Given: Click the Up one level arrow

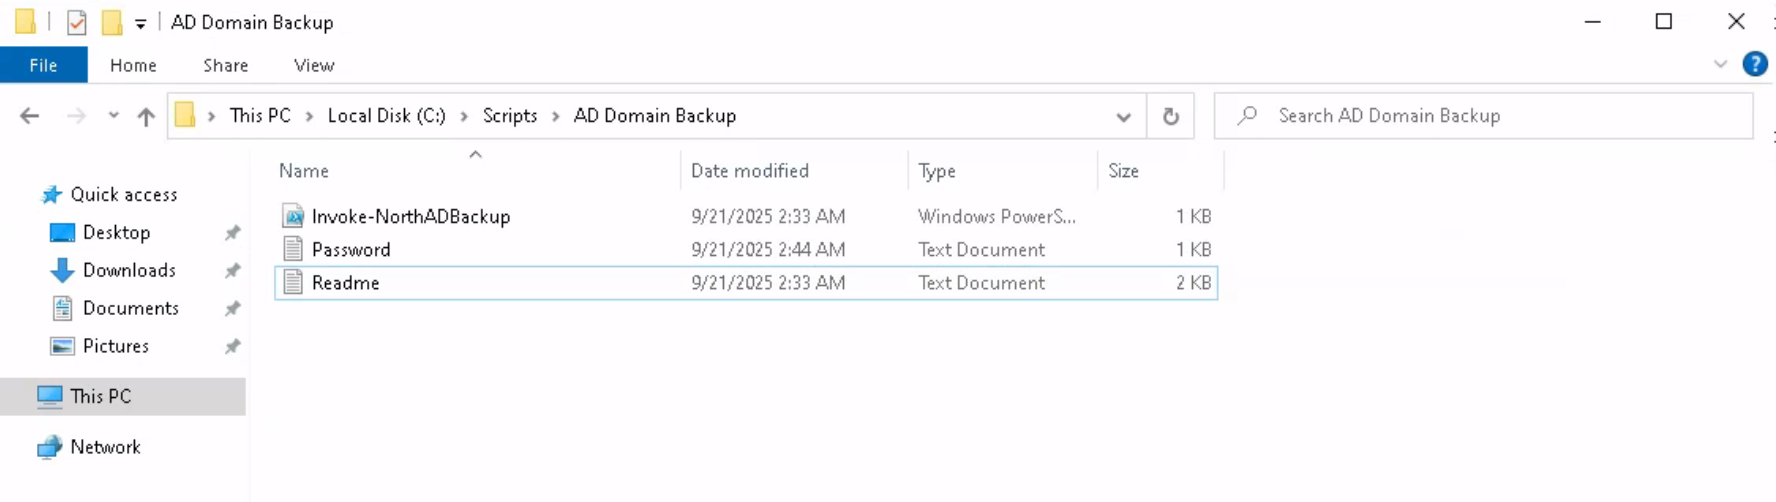Looking at the screenshot, I should 146,116.
